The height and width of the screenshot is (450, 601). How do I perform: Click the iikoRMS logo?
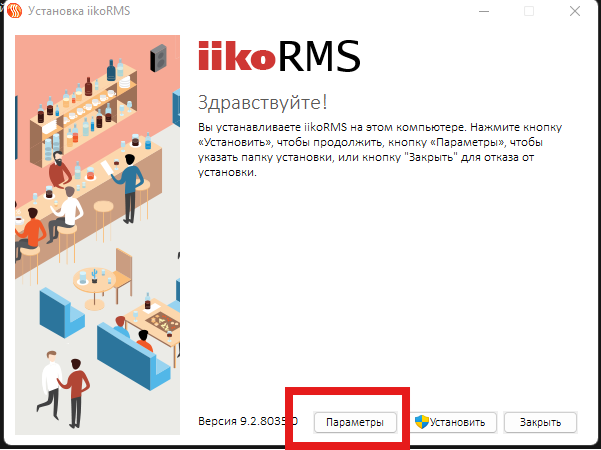[x=279, y=56]
